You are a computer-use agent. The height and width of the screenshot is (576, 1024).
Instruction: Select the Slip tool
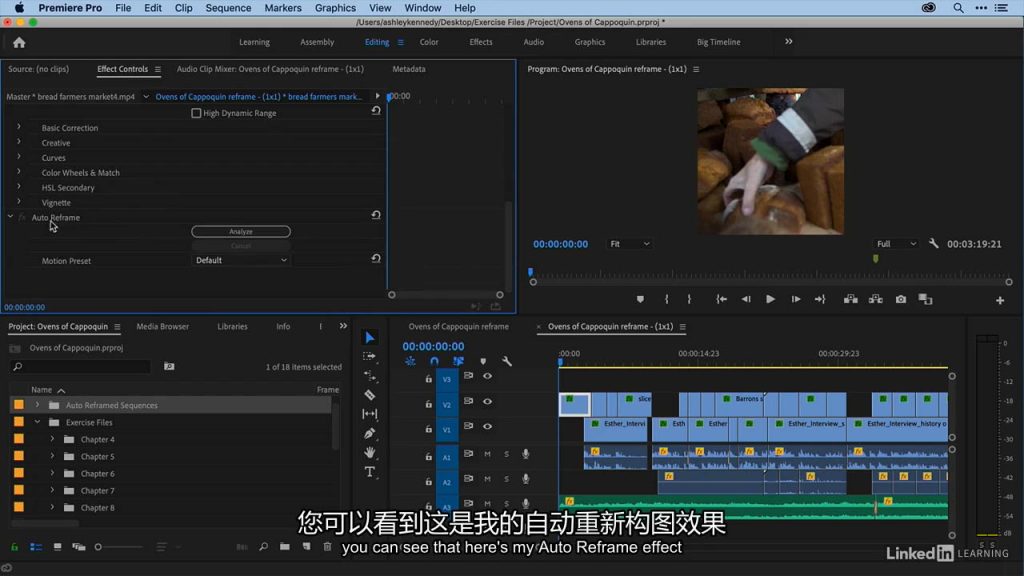coord(370,414)
